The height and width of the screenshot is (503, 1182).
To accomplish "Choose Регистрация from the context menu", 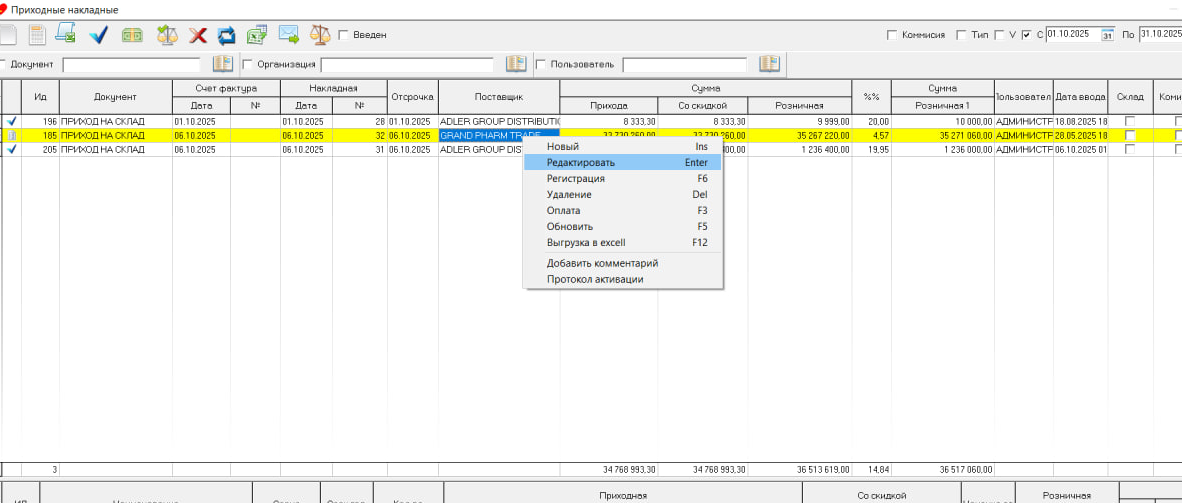I will click(623, 179).
